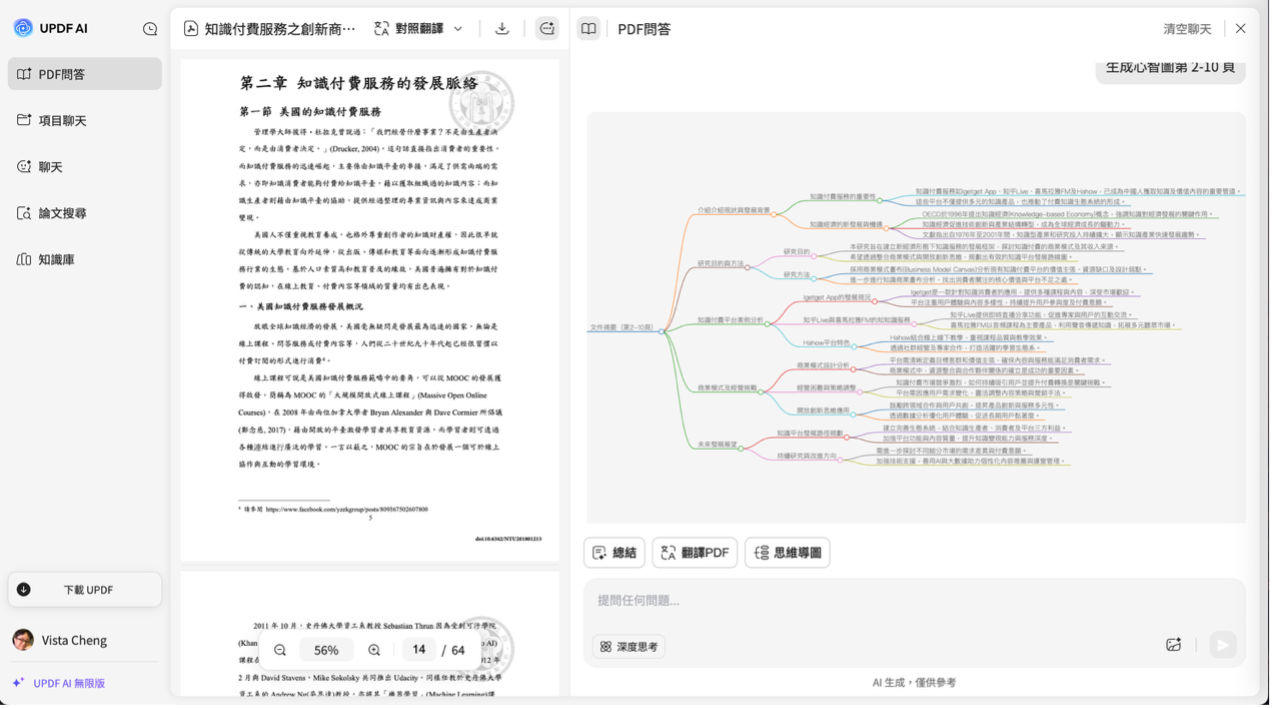Click the facebook.com footnote link on the page
Viewport: 1274px width, 708px height.
pos(347,509)
